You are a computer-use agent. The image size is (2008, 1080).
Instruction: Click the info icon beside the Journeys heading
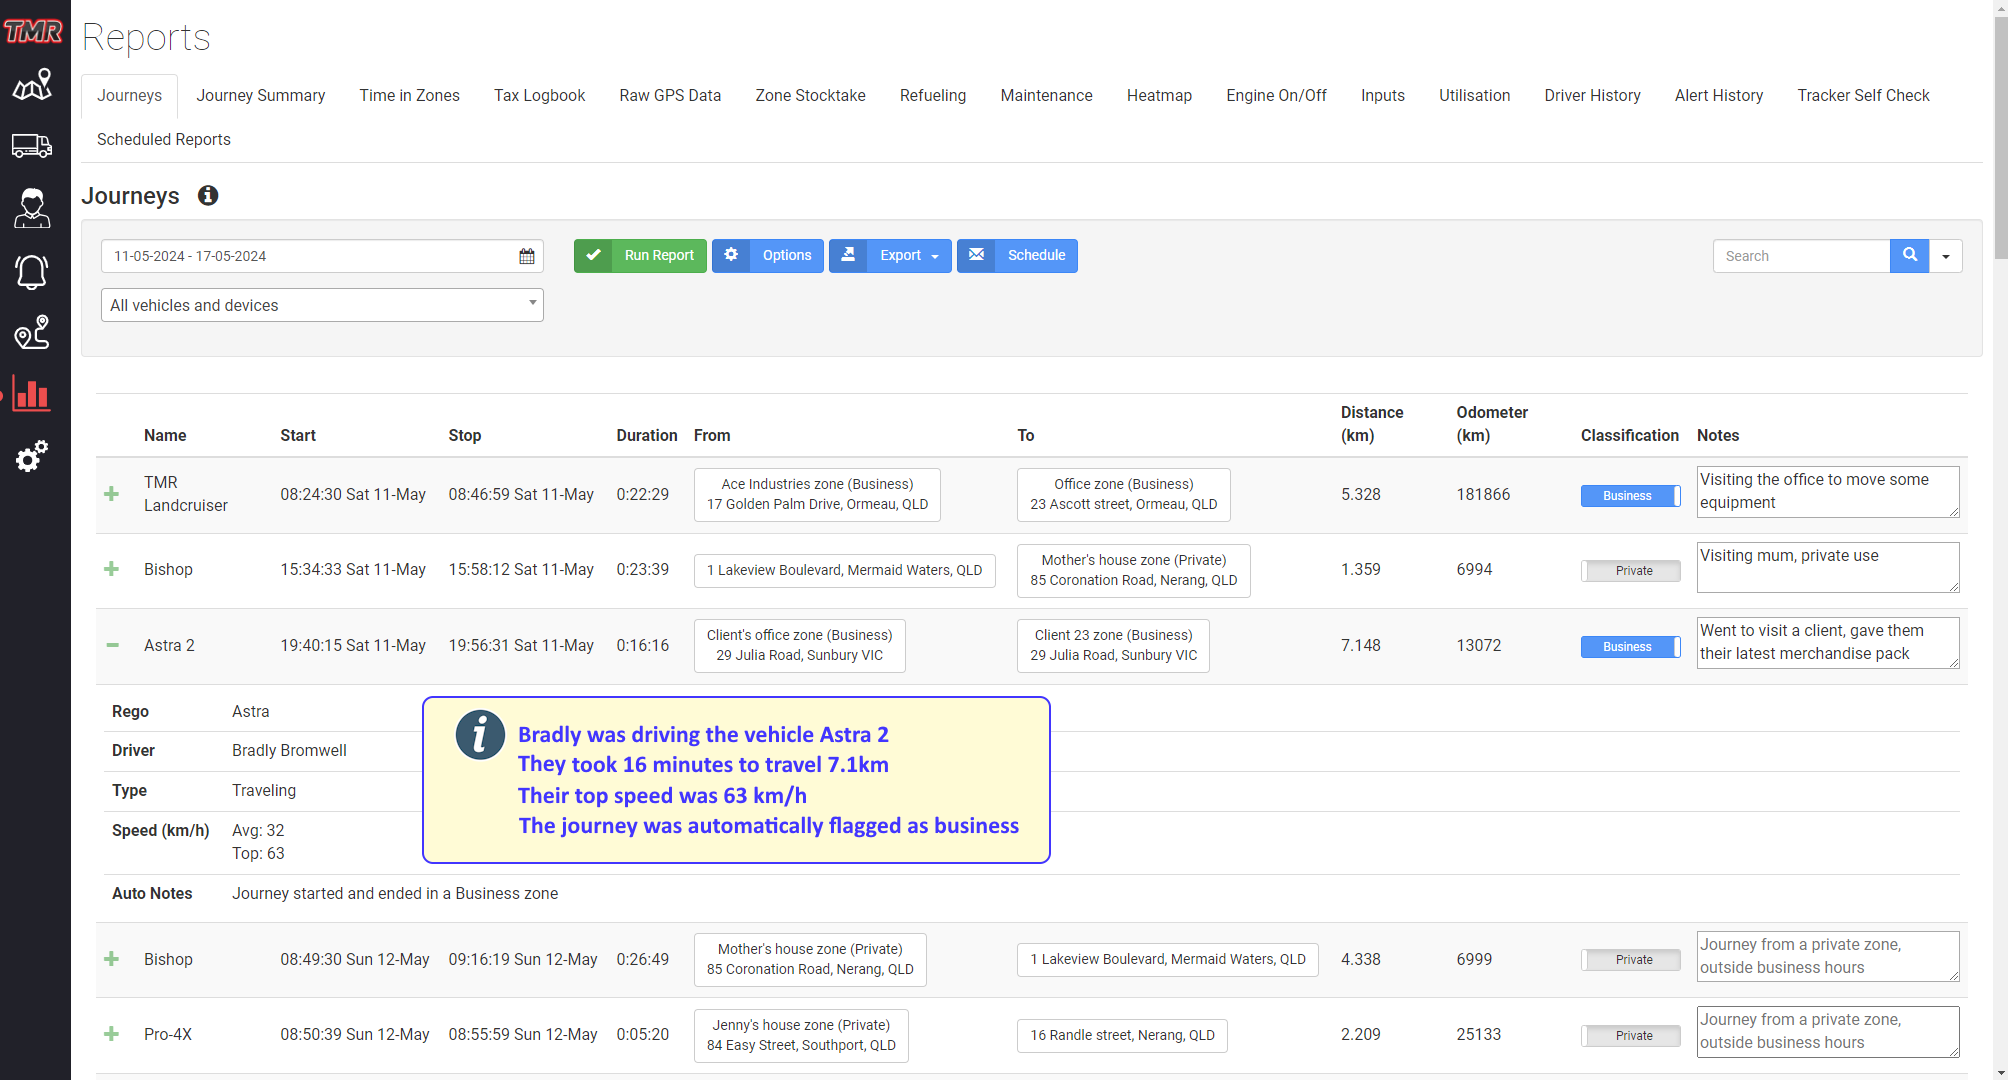click(208, 195)
